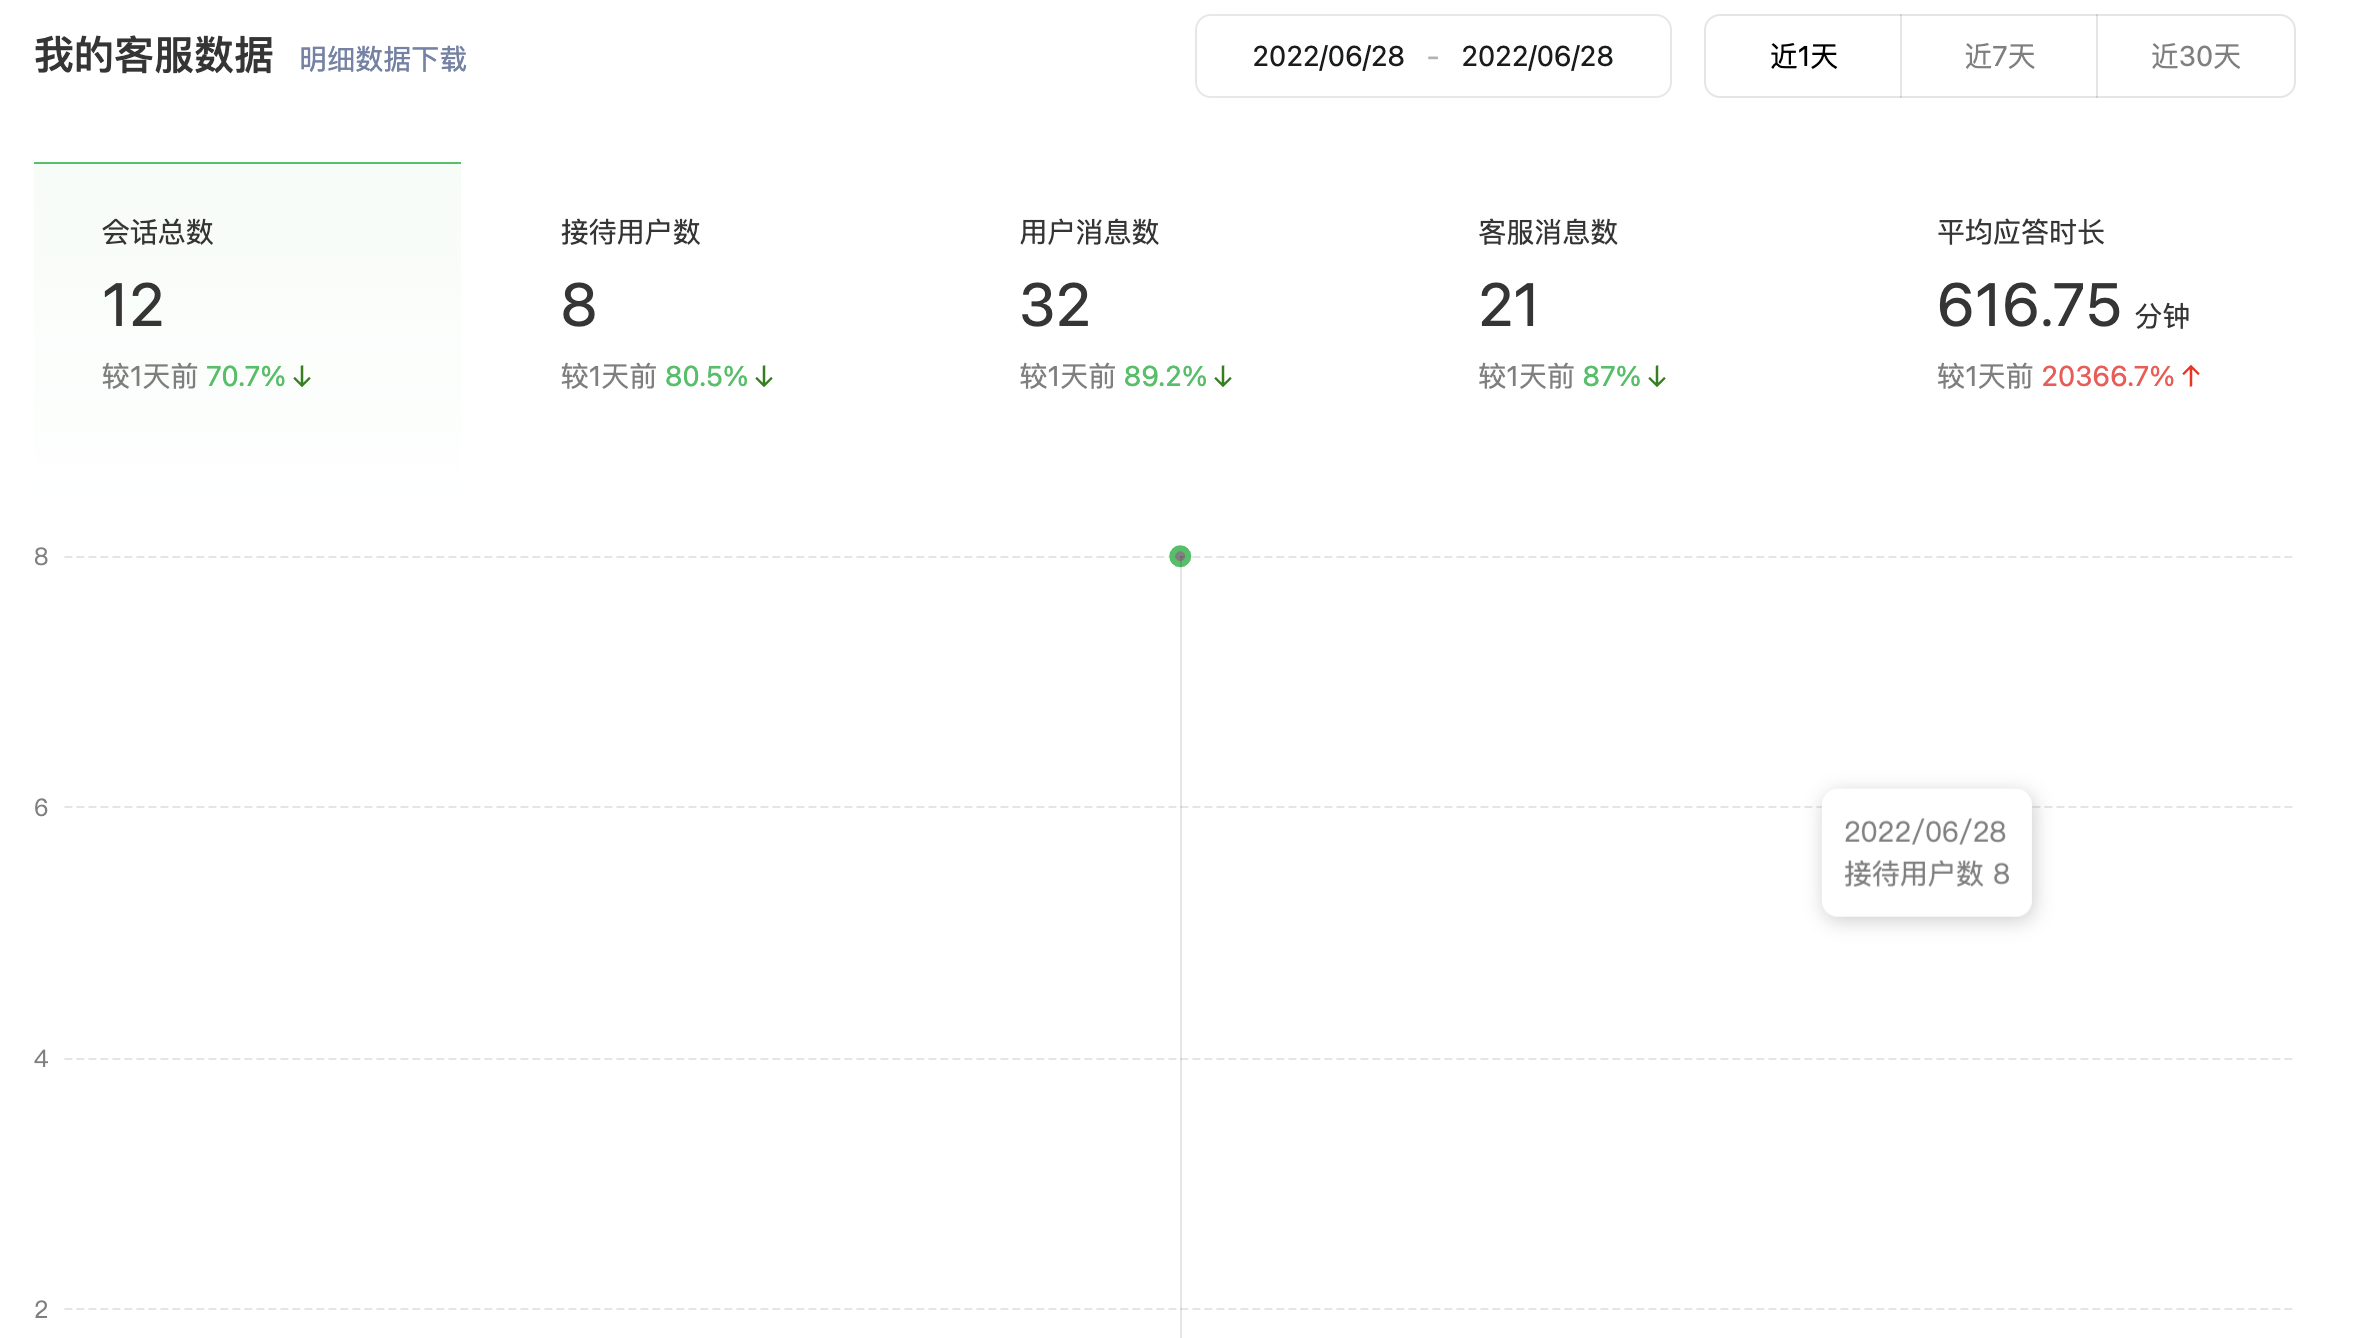Select the 近1天 range option
2370x1338 pixels.
[x=1803, y=56]
